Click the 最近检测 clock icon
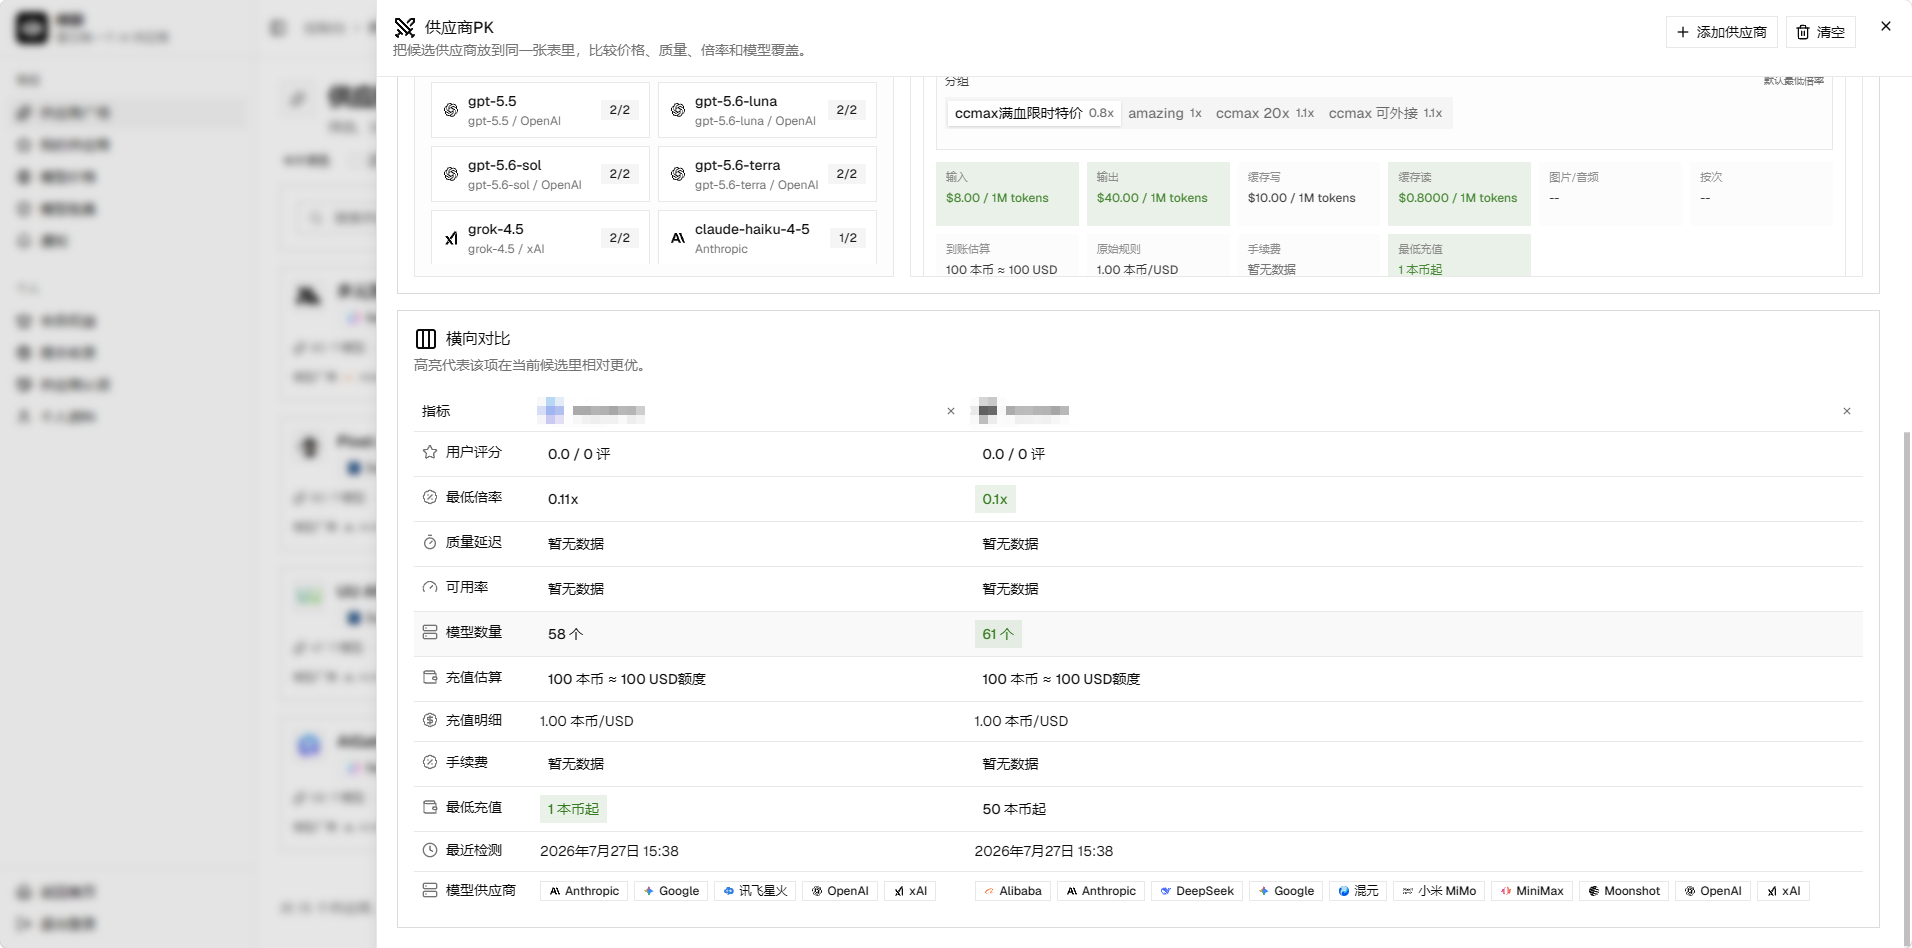Viewport: 1912px width, 948px height. point(430,850)
